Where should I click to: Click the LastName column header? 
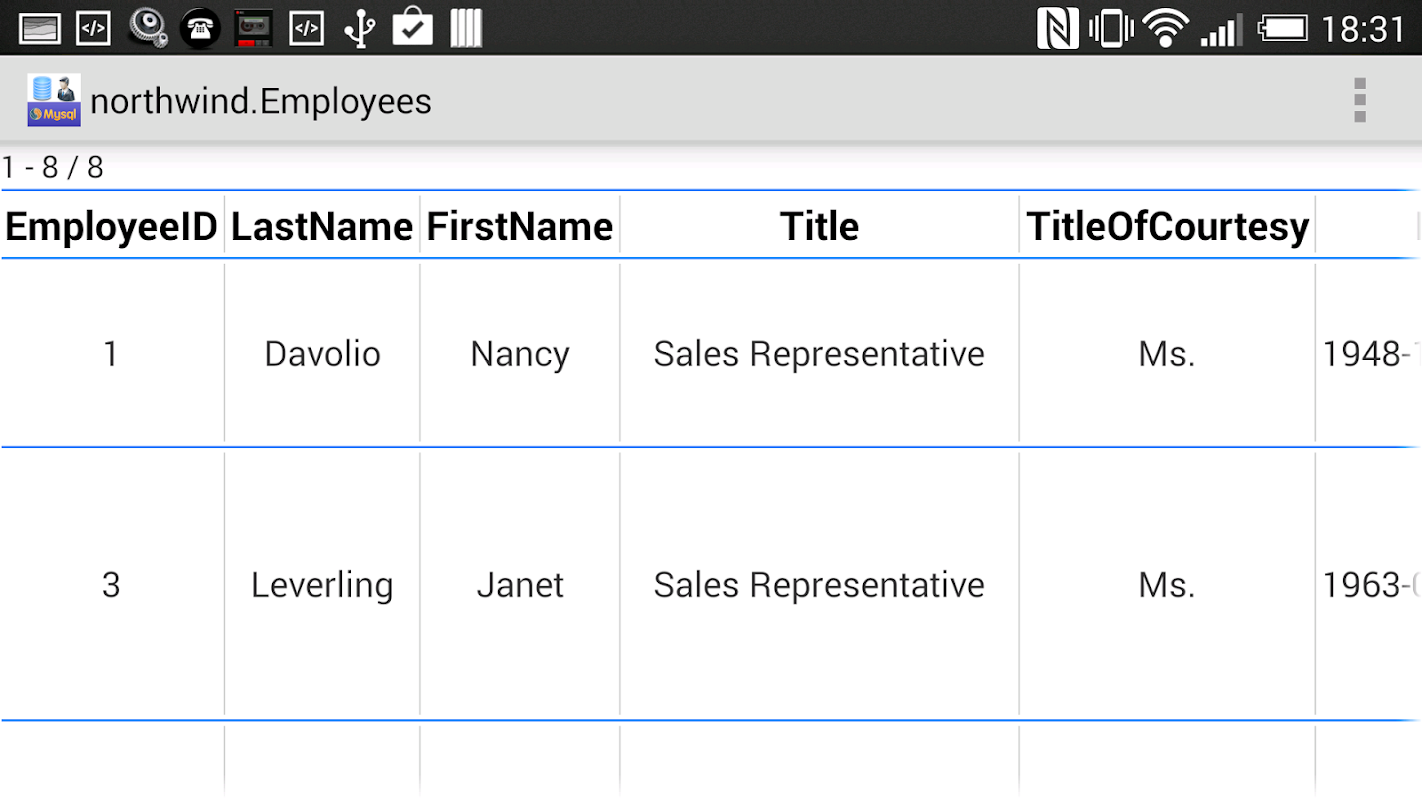pos(322,227)
